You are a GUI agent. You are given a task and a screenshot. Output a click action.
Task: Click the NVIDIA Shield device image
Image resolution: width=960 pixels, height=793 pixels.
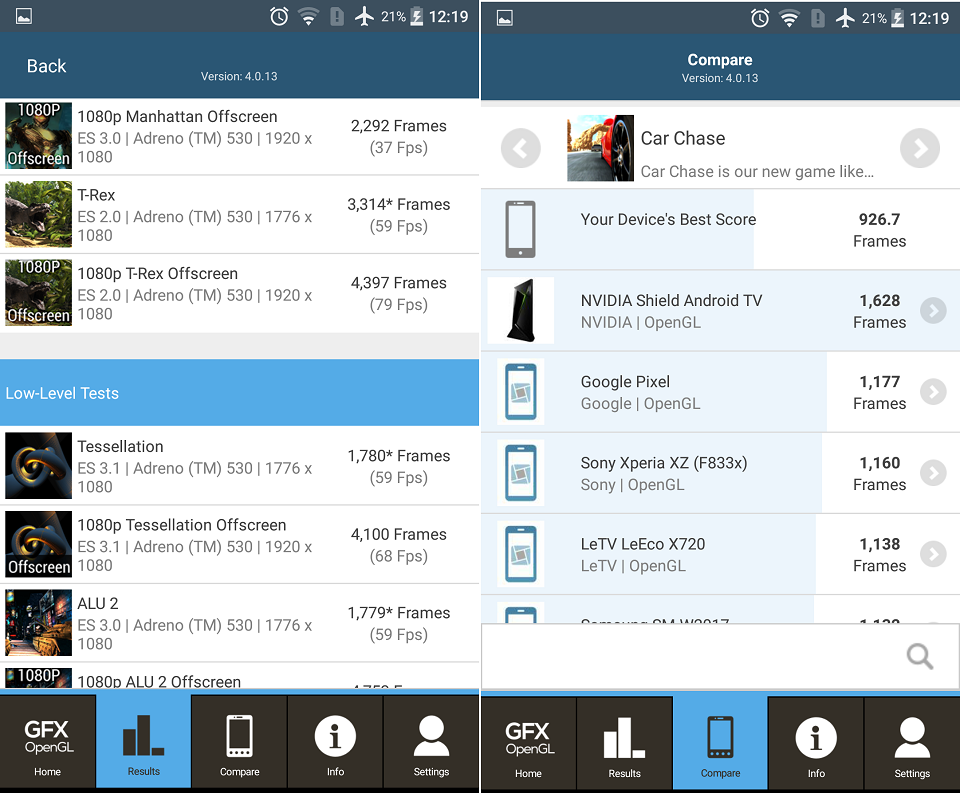tap(521, 310)
